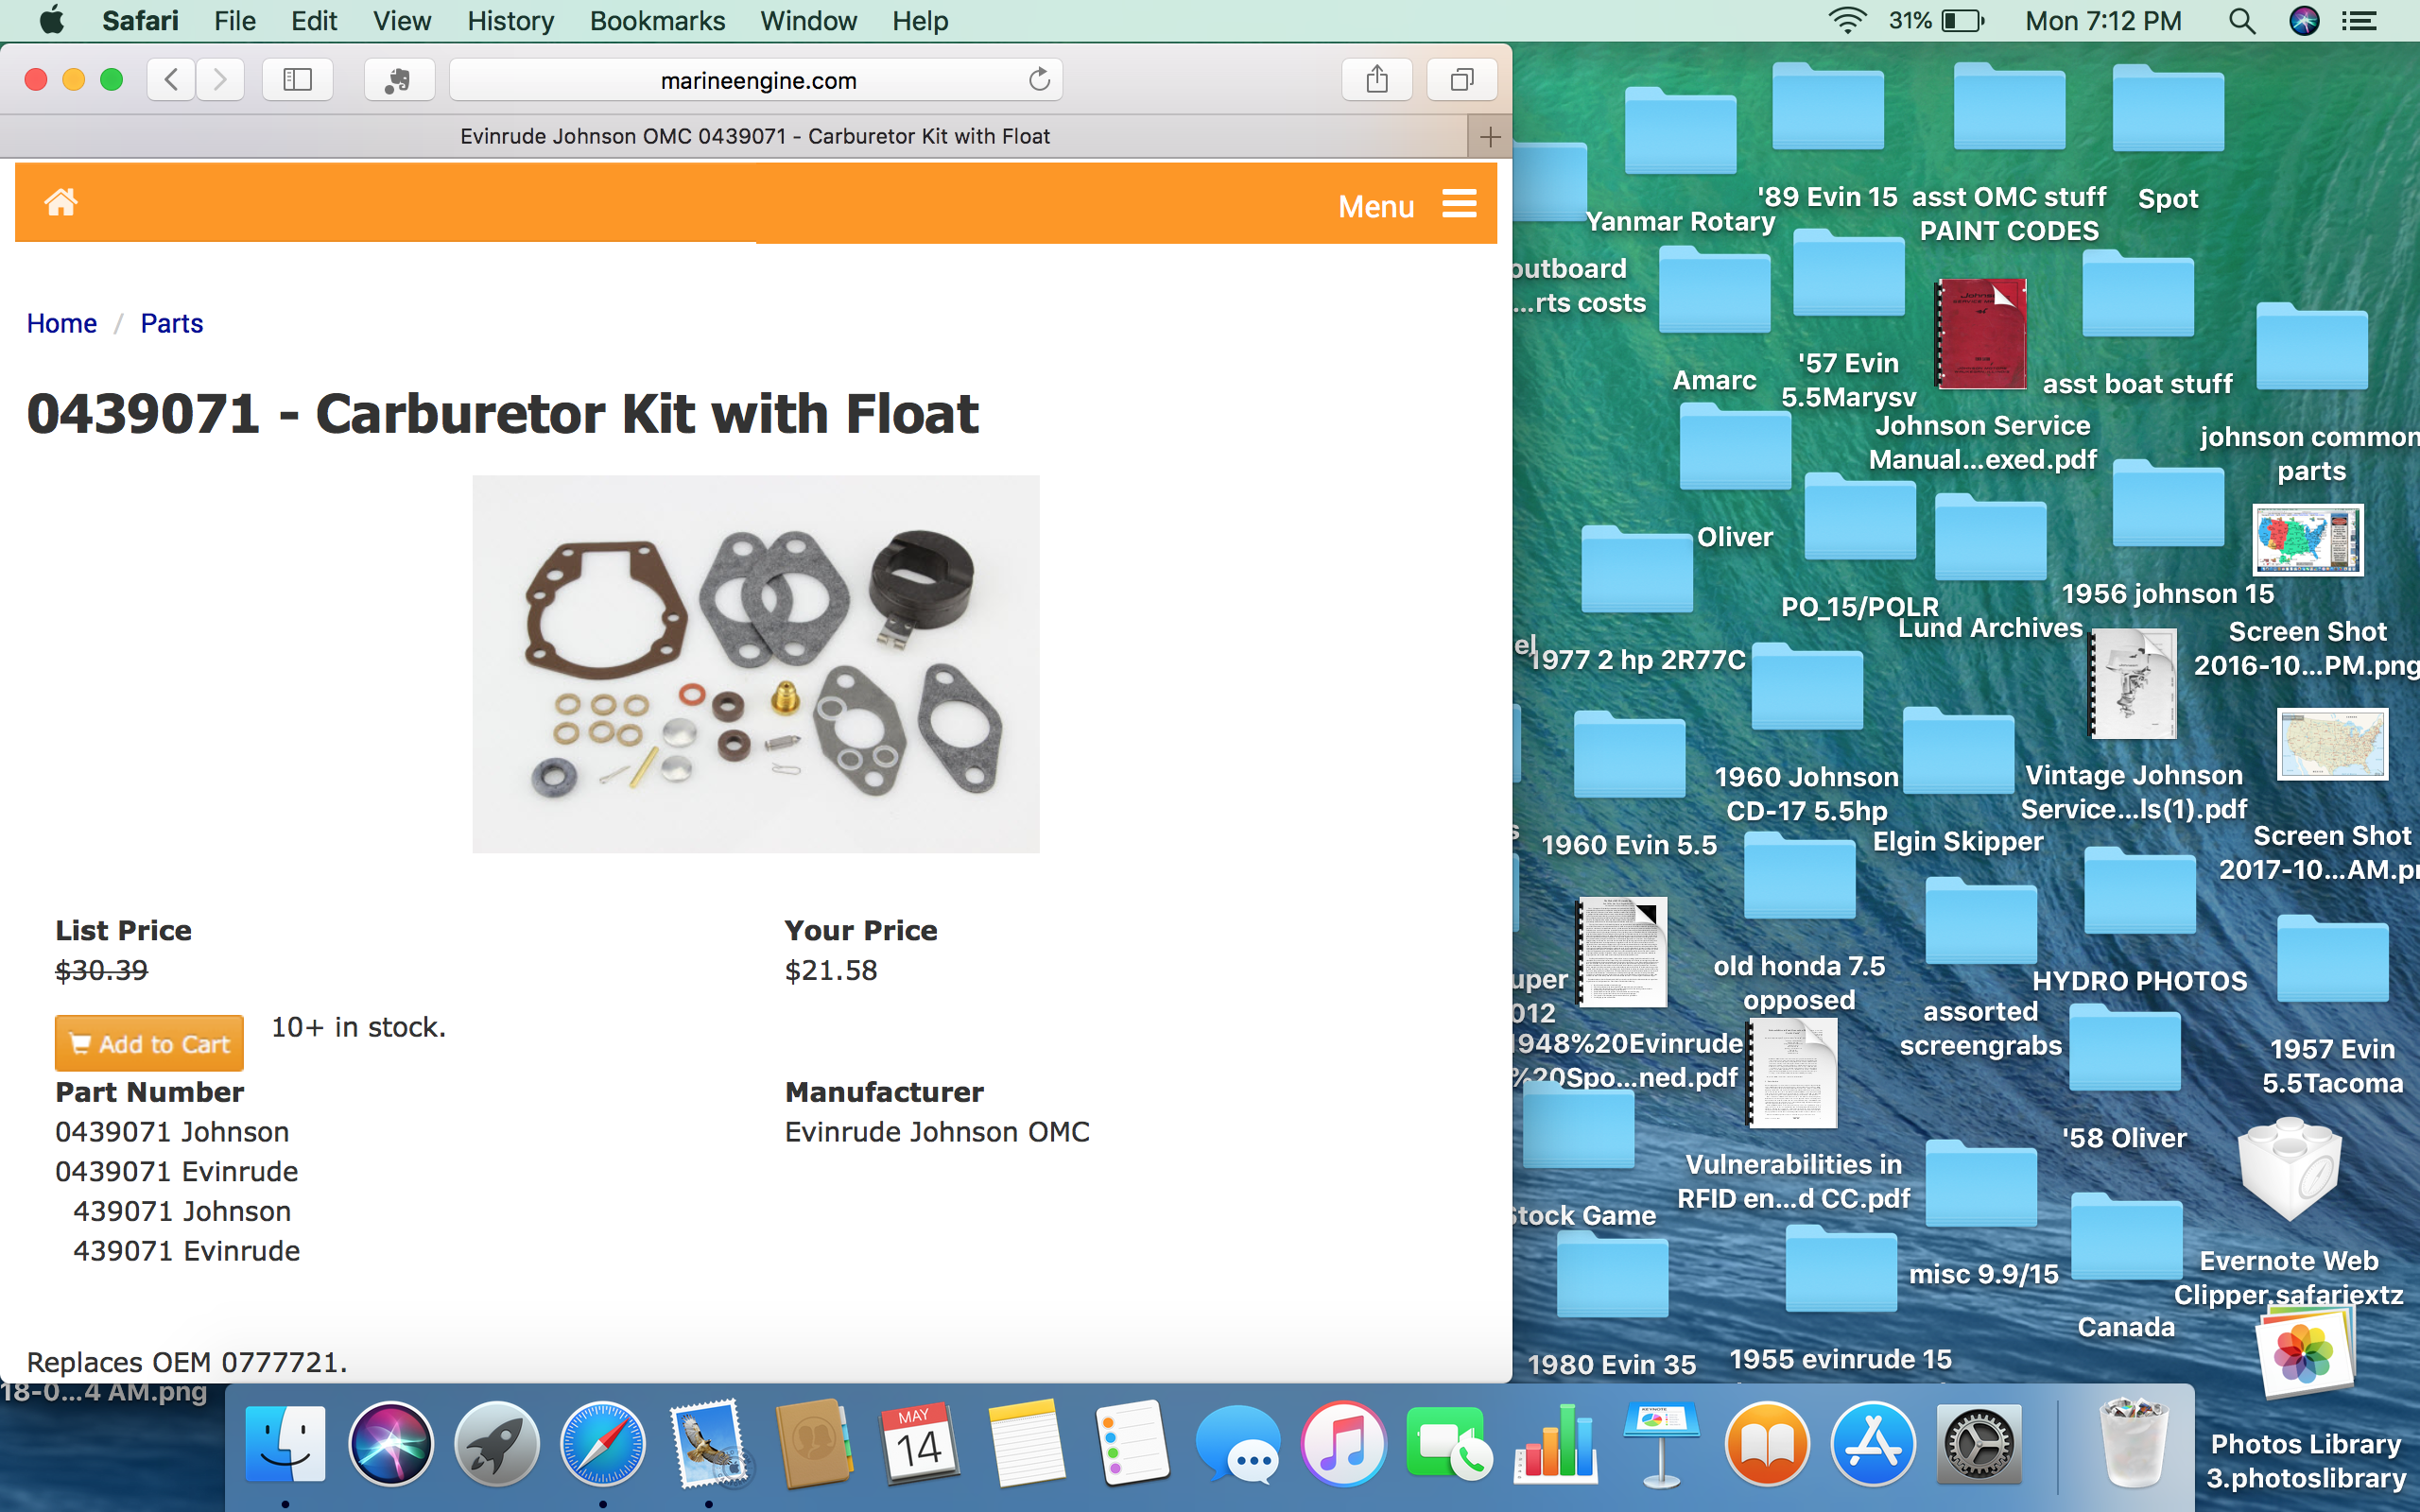2420x1512 pixels.
Task: Open the Notes app in the Dock
Action: coord(1026,1444)
